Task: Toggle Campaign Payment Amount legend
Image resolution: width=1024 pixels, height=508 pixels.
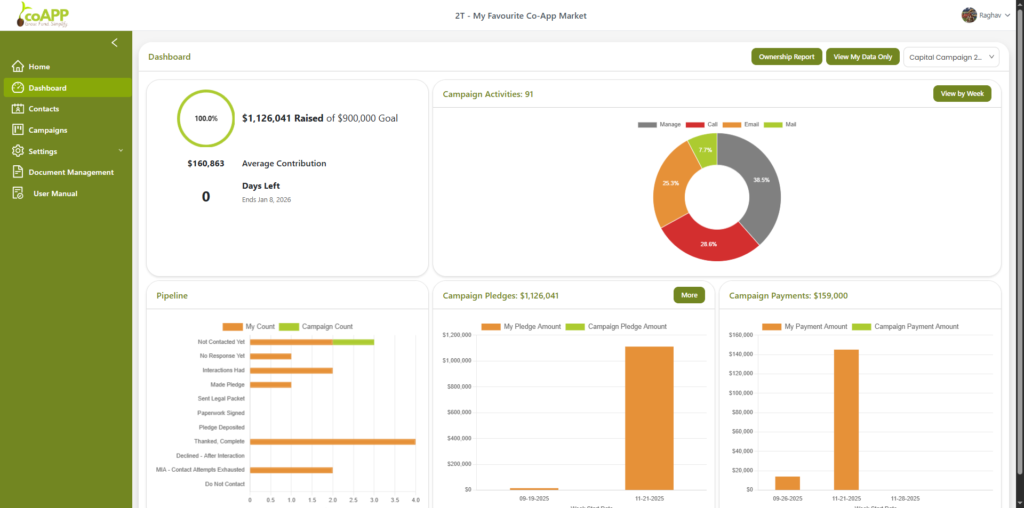Action: coord(862,326)
